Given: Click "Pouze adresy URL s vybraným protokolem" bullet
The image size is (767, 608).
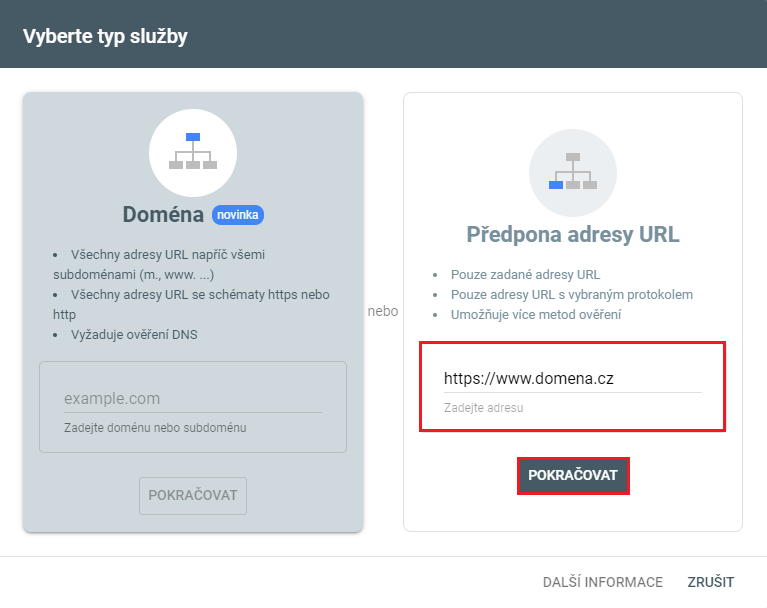Looking at the screenshot, I should [572, 295].
